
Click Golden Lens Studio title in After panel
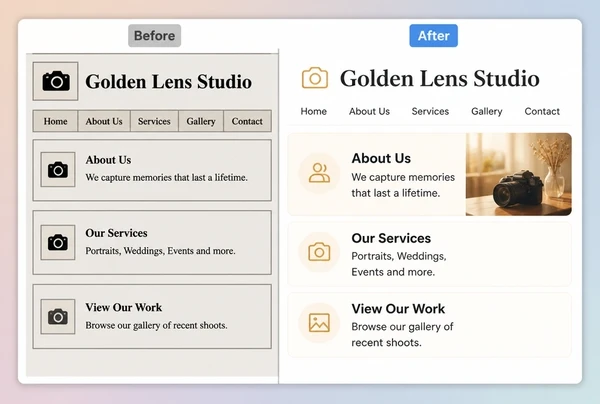pos(440,78)
